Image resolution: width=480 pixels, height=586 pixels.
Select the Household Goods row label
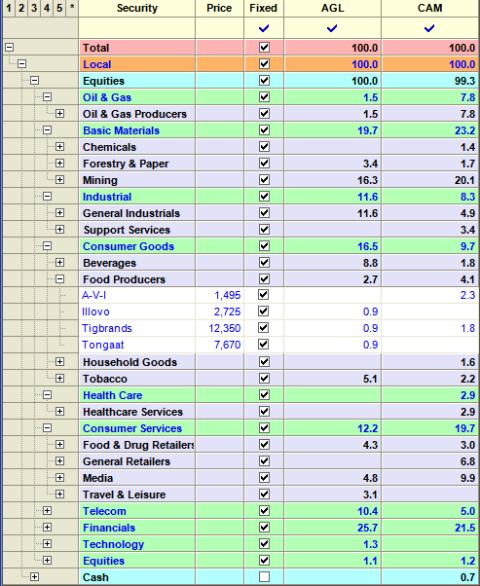[130, 362]
